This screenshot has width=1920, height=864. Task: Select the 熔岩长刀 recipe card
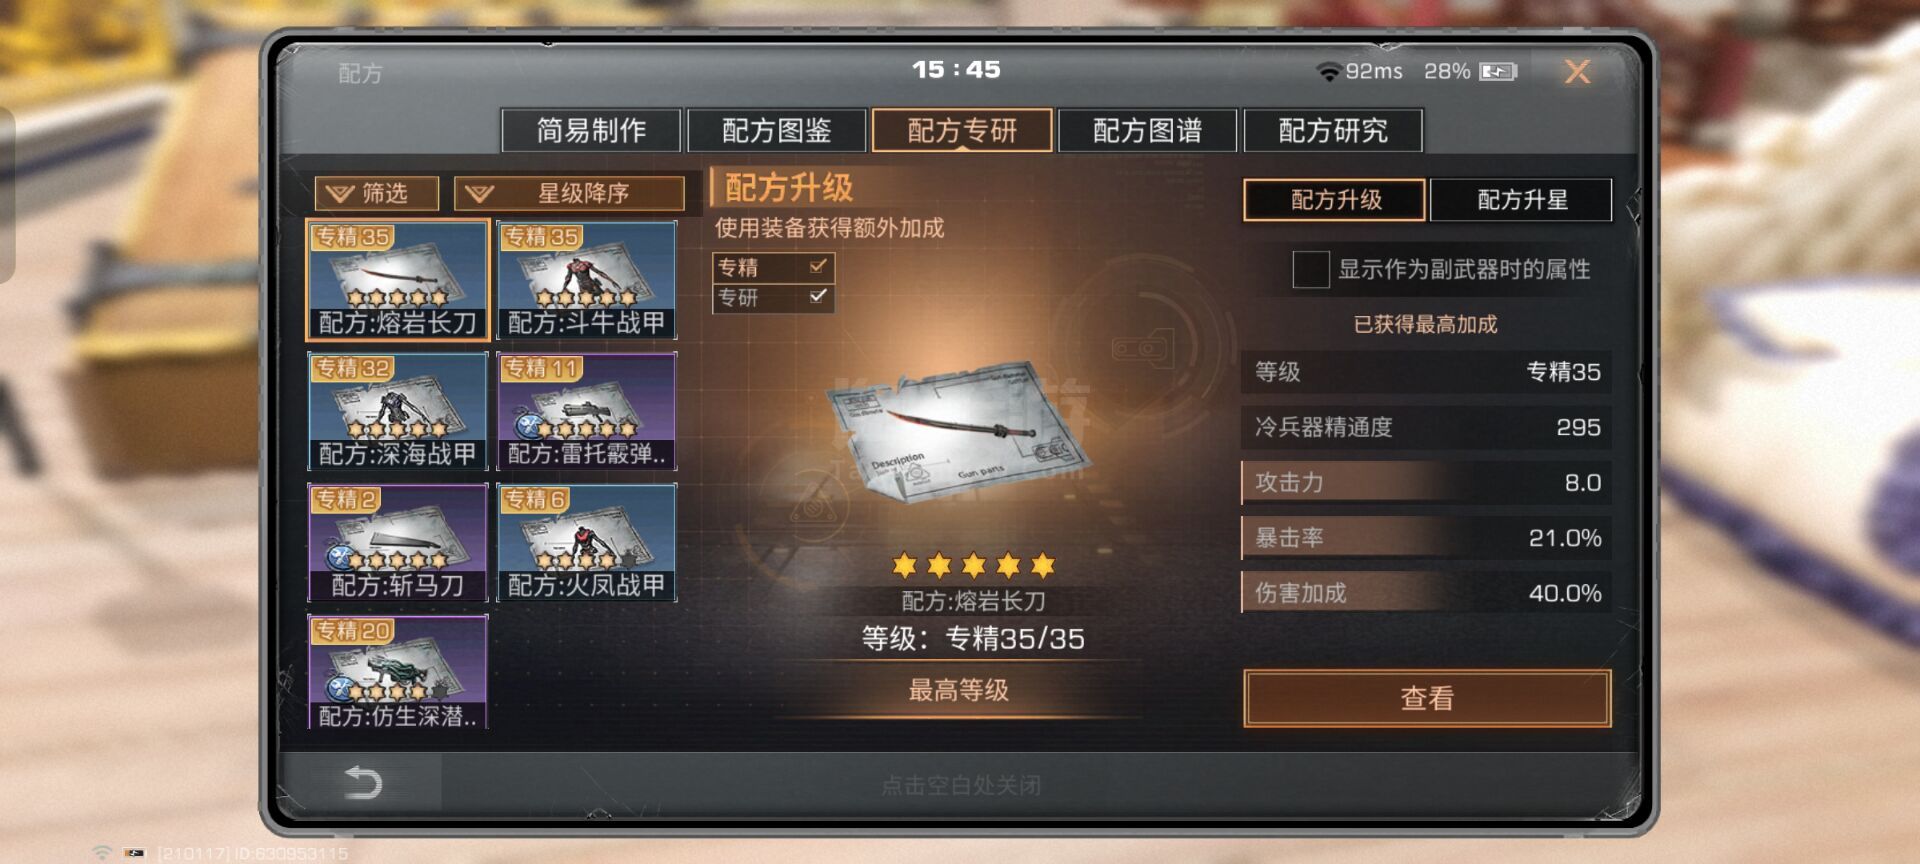coord(398,280)
